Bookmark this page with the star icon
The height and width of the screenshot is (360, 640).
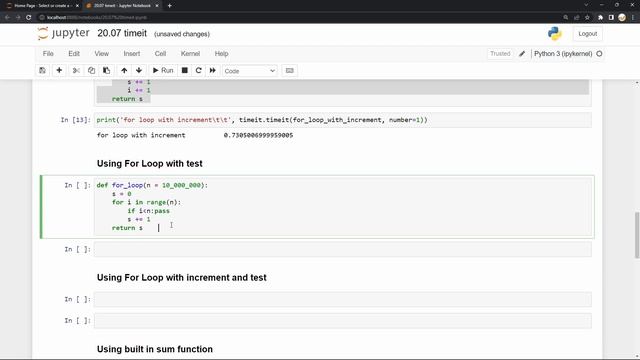coord(587,18)
